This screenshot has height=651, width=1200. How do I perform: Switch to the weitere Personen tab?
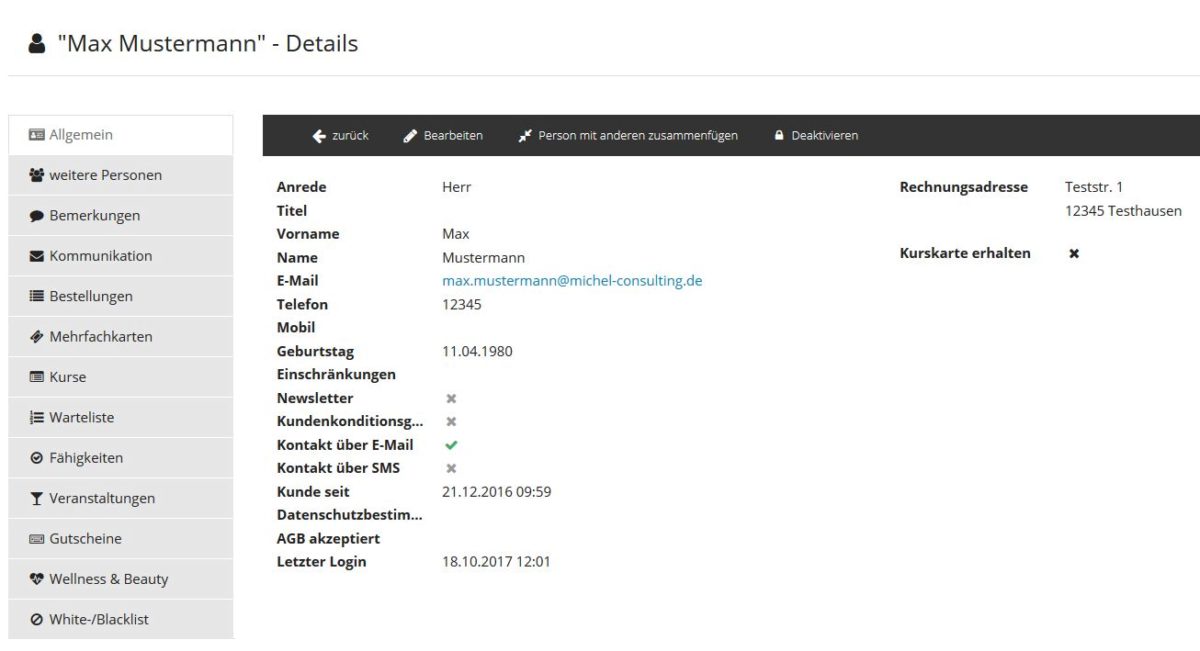(121, 175)
